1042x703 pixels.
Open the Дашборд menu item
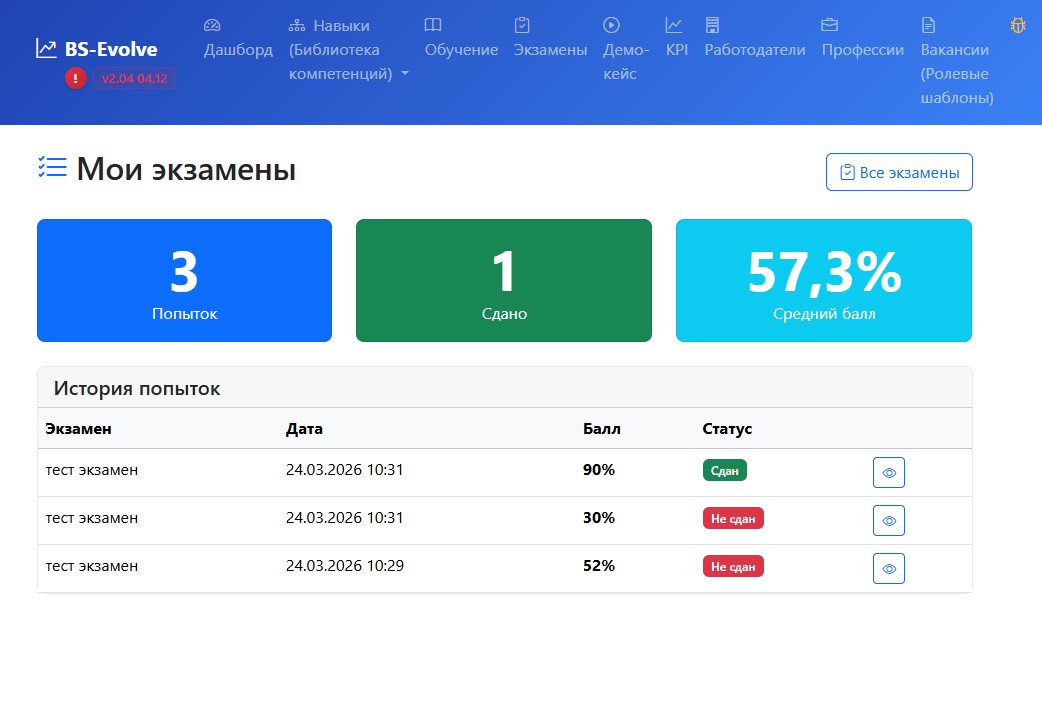(x=238, y=50)
